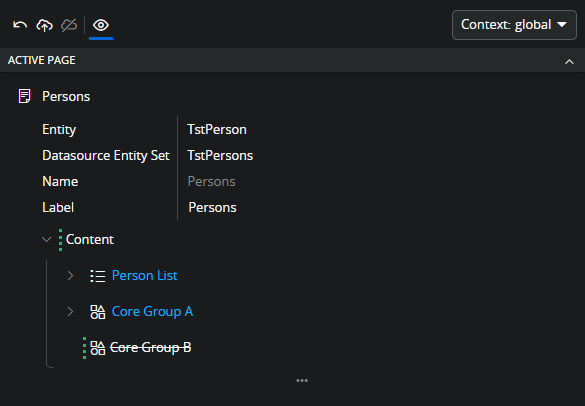This screenshot has width=585, height=406.
Task: Click the green drag handle beside Content
Action: 60,240
